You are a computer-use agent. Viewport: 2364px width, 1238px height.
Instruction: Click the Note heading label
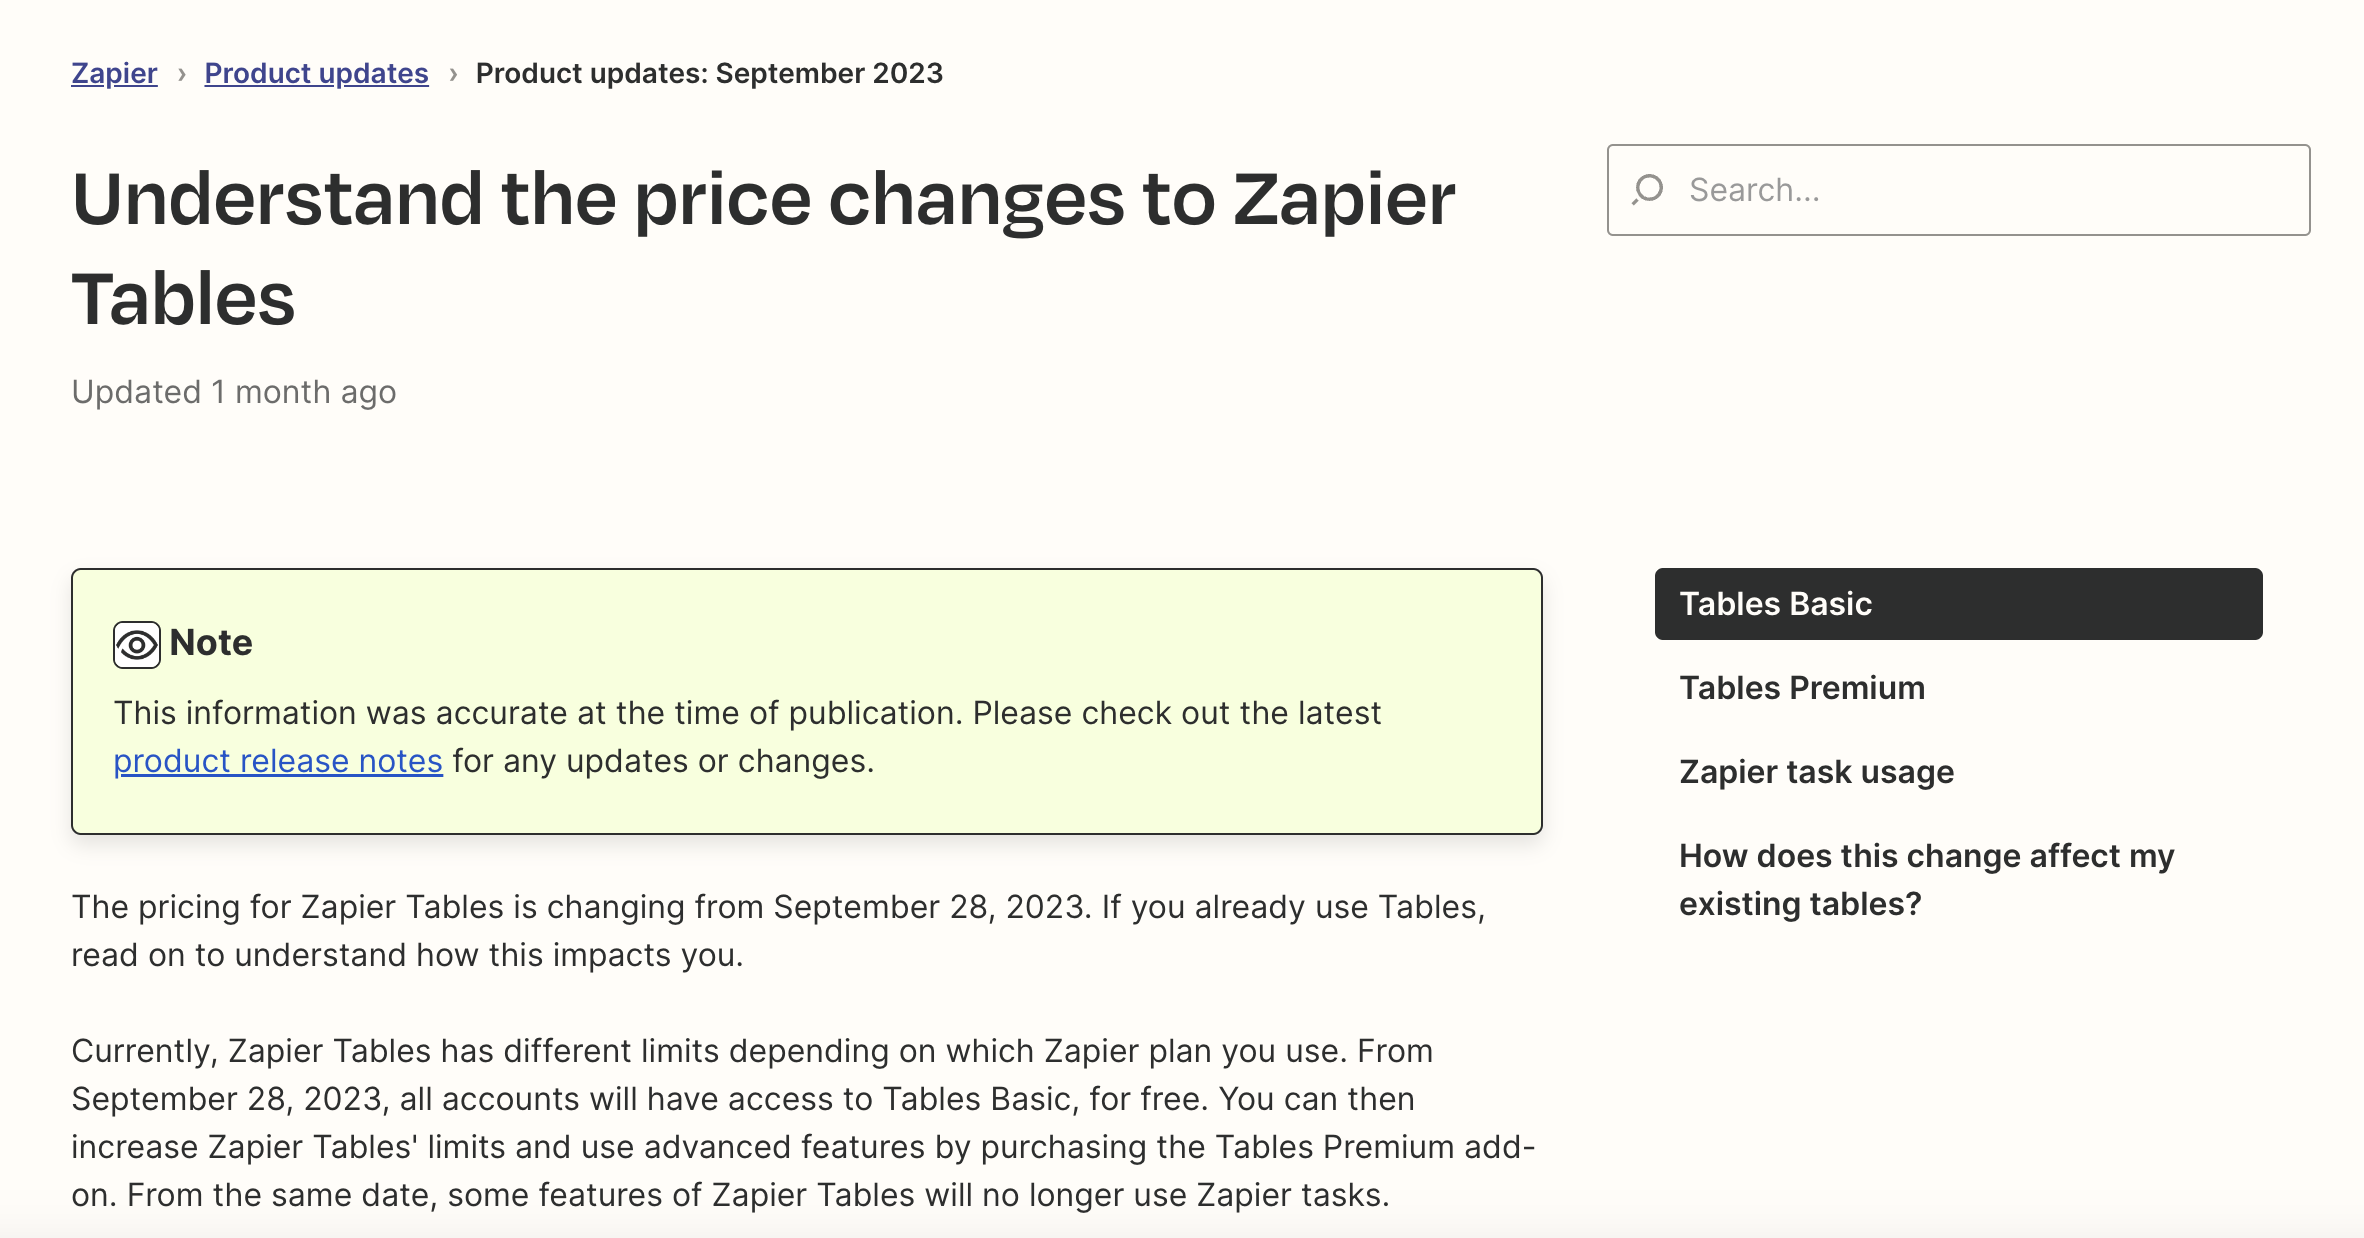coord(211,643)
